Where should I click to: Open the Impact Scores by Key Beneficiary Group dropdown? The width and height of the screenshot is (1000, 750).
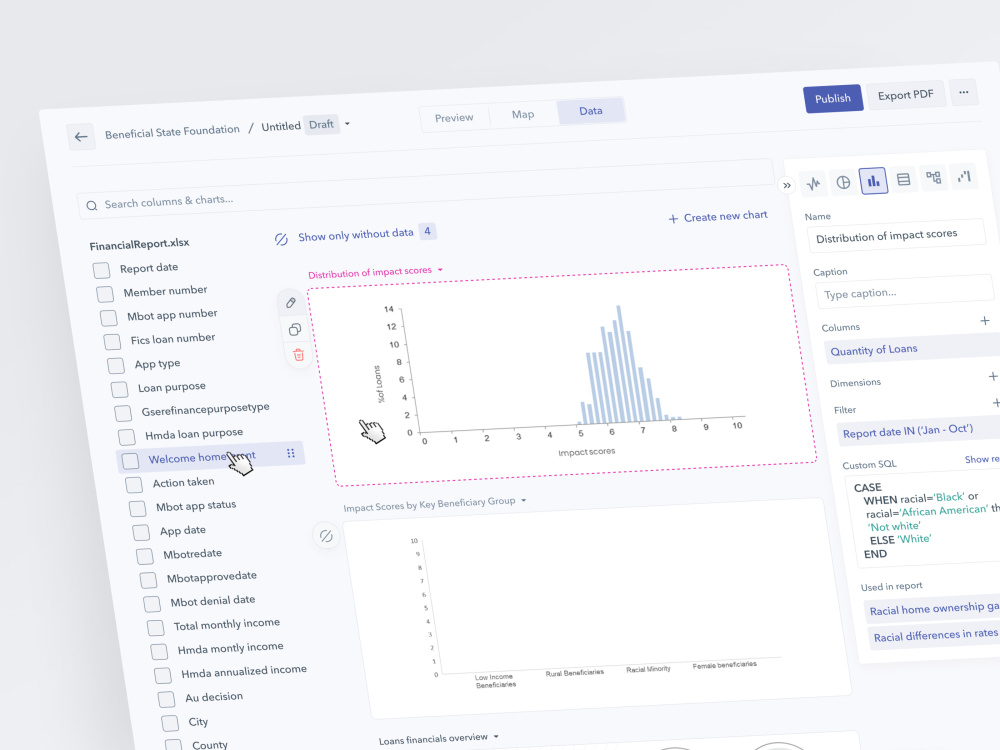click(524, 500)
